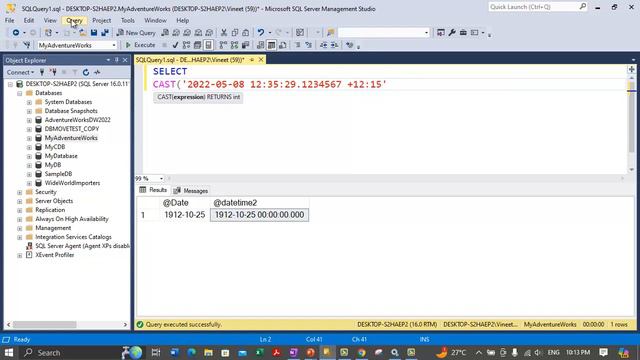Screen dimensions: 640x360
Task: Open the Project menu
Action: click(102, 20)
